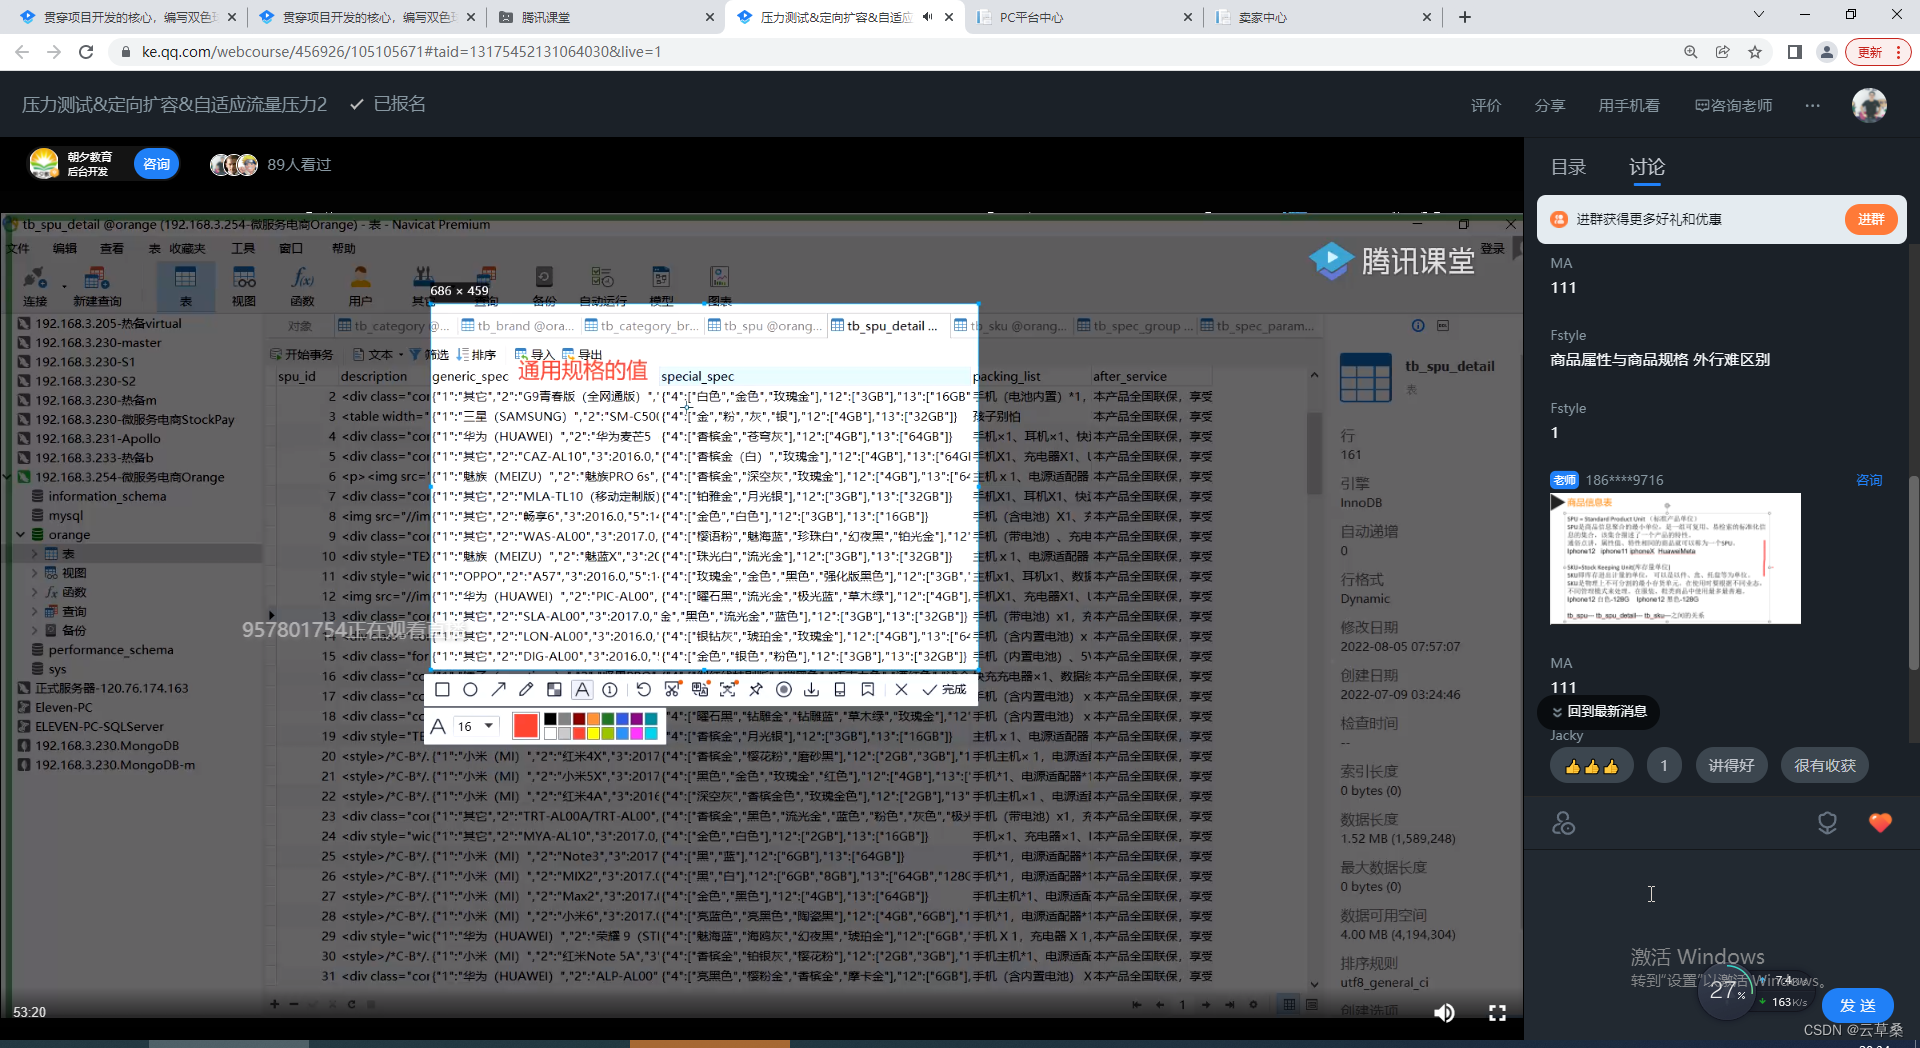Mute the video volume speaker
The height and width of the screenshot is (1048, 1920).
tap(1444, 1013)
